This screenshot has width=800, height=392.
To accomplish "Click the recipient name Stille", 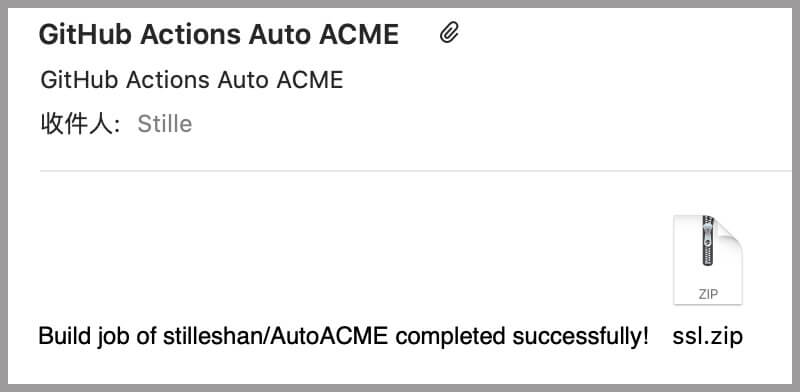I will pos(165,124).
